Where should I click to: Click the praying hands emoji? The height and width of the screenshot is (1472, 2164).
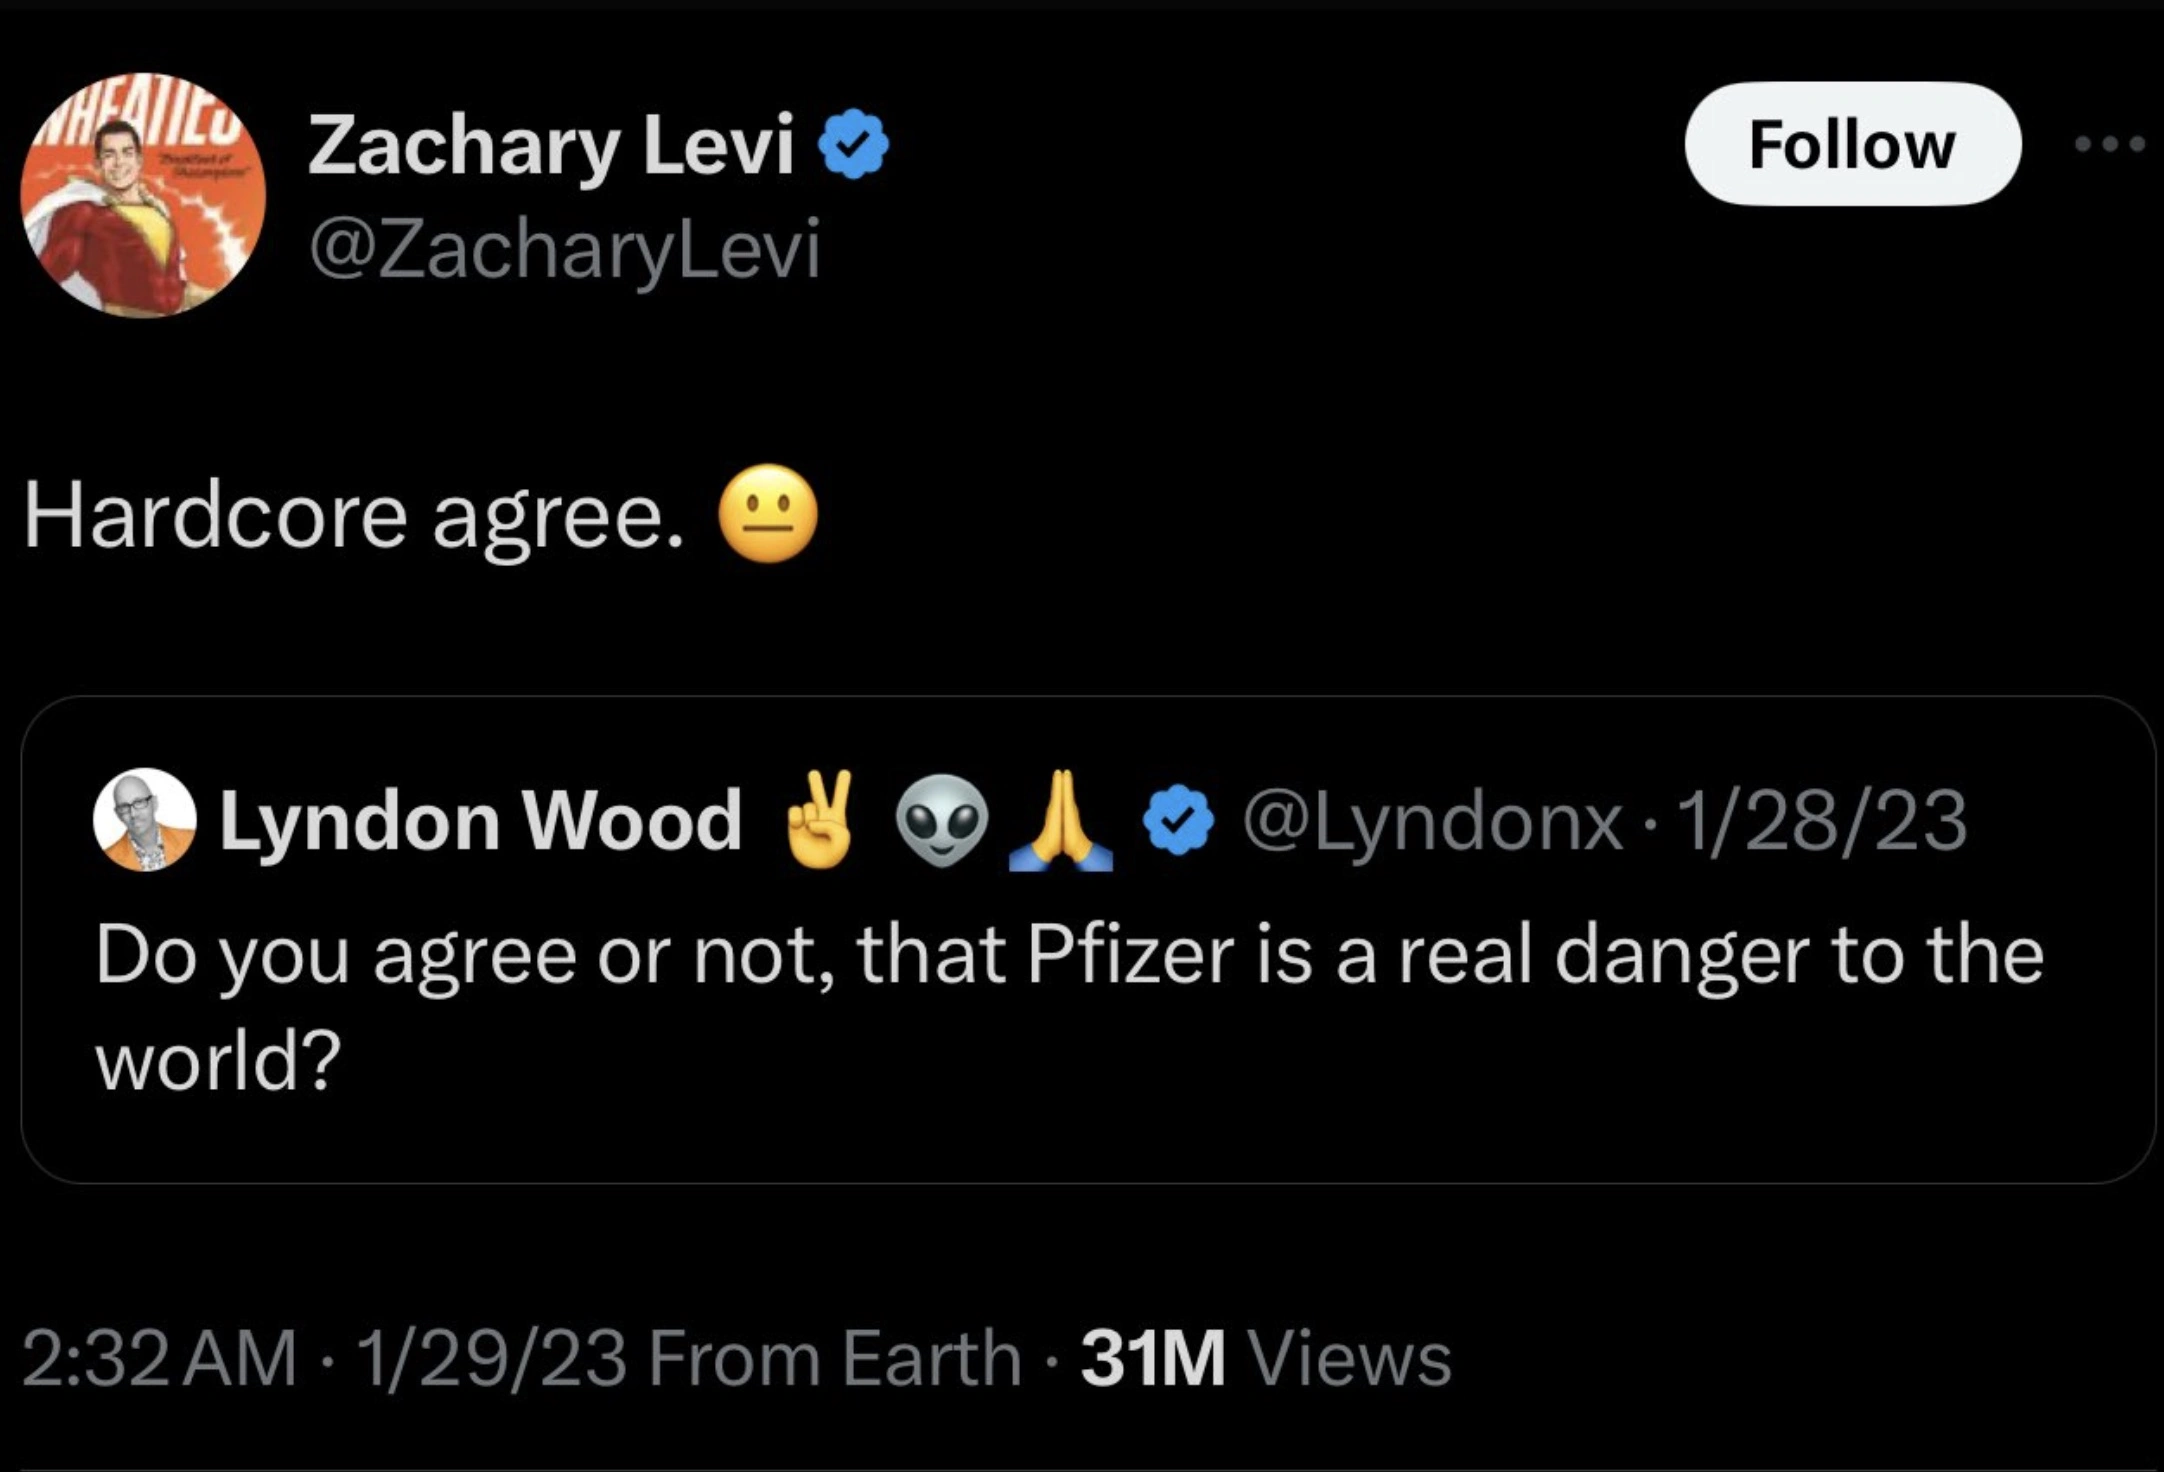[1060, 821]
